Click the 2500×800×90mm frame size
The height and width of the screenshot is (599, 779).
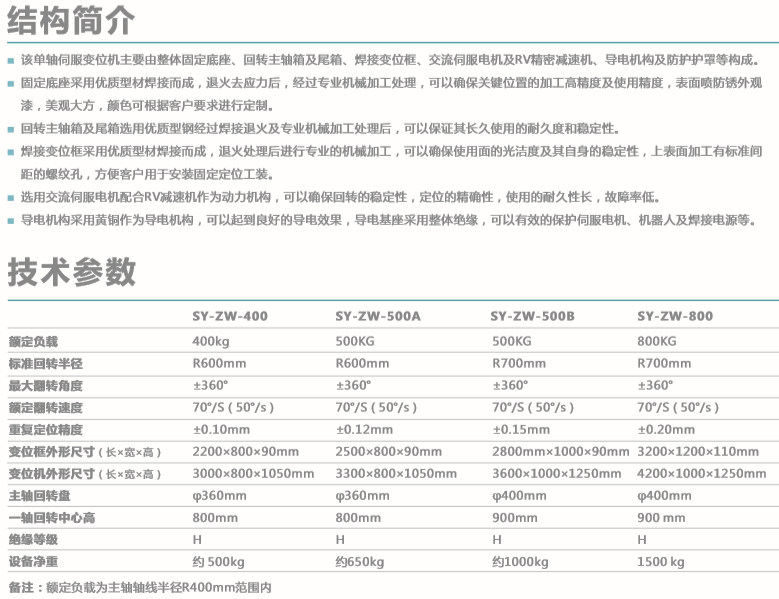(389, 451)
